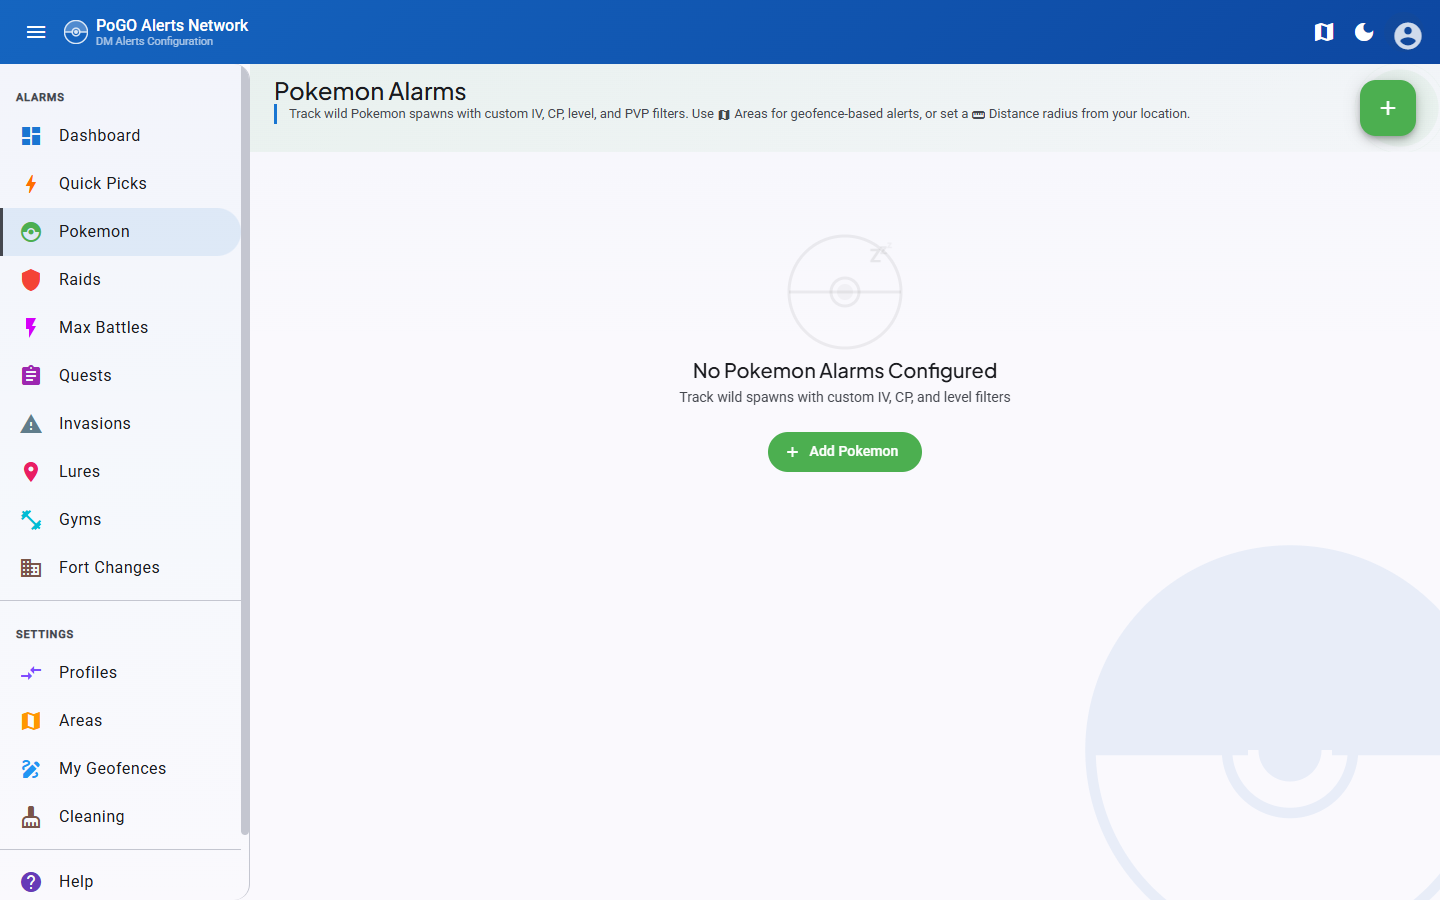Click the DM Alerts Configuration subtitle

click(x=154, y=42)
